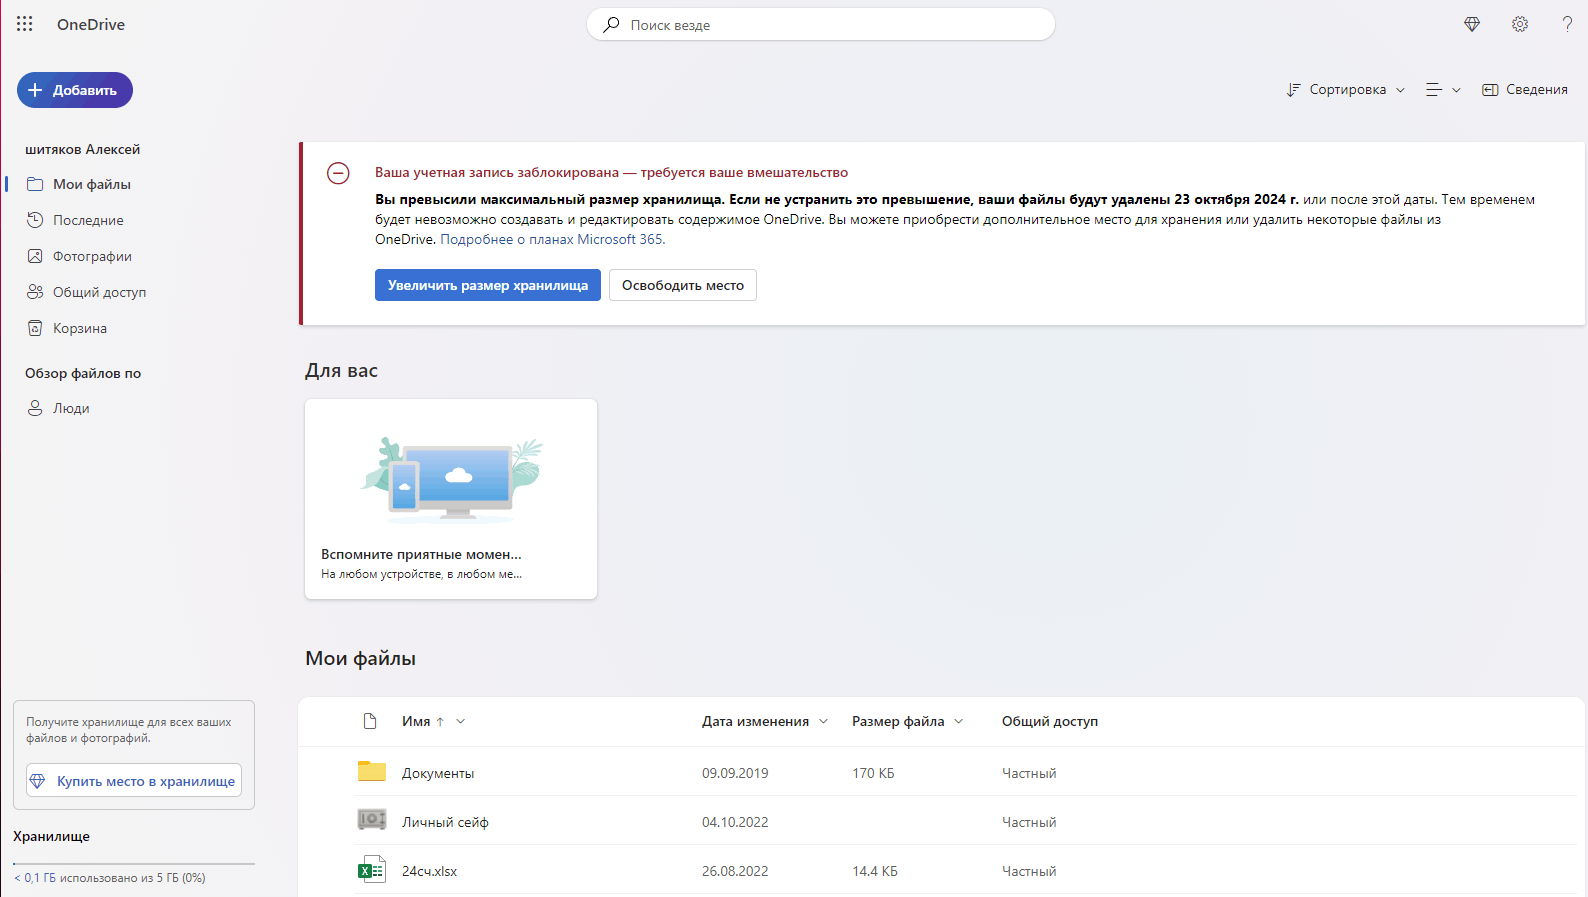Click the Сортировка sort icon
Image resolution: width=1588 pixels, height=897 pixels.
pyautogui.click(x=1294, y=90)
